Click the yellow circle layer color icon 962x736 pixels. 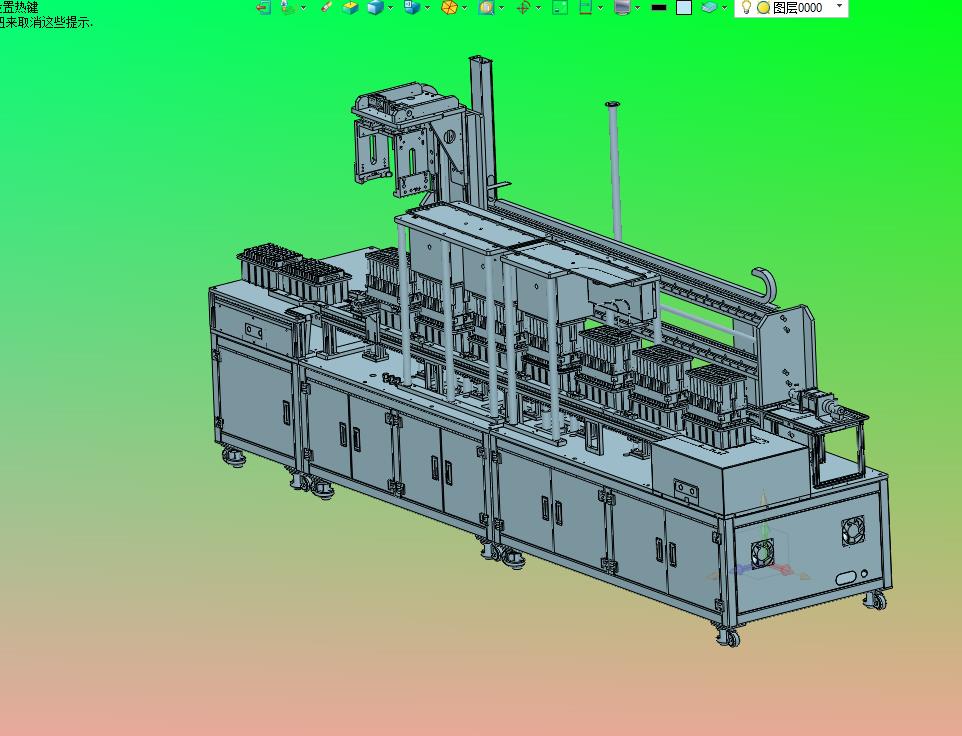(764, 7)
